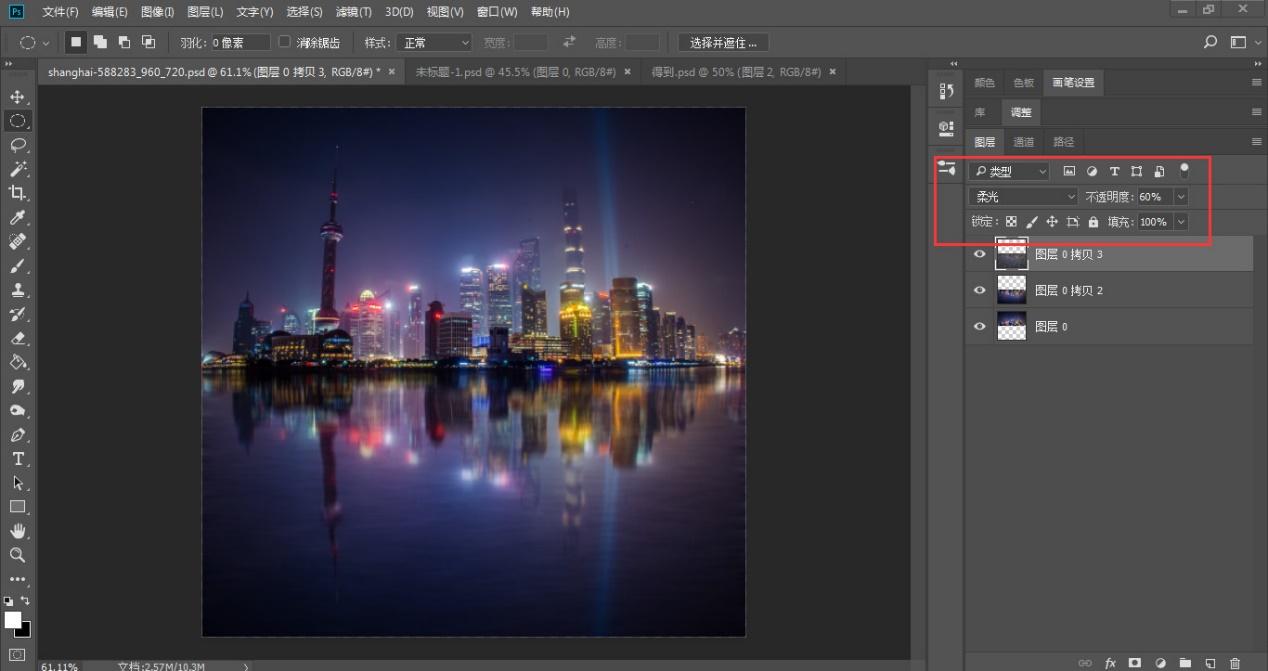This screenshot has height=671, width=1268.
Task: Open the 不透明度 opacity dropdown
Action: pyautogui.click(x=1180, y=196)
